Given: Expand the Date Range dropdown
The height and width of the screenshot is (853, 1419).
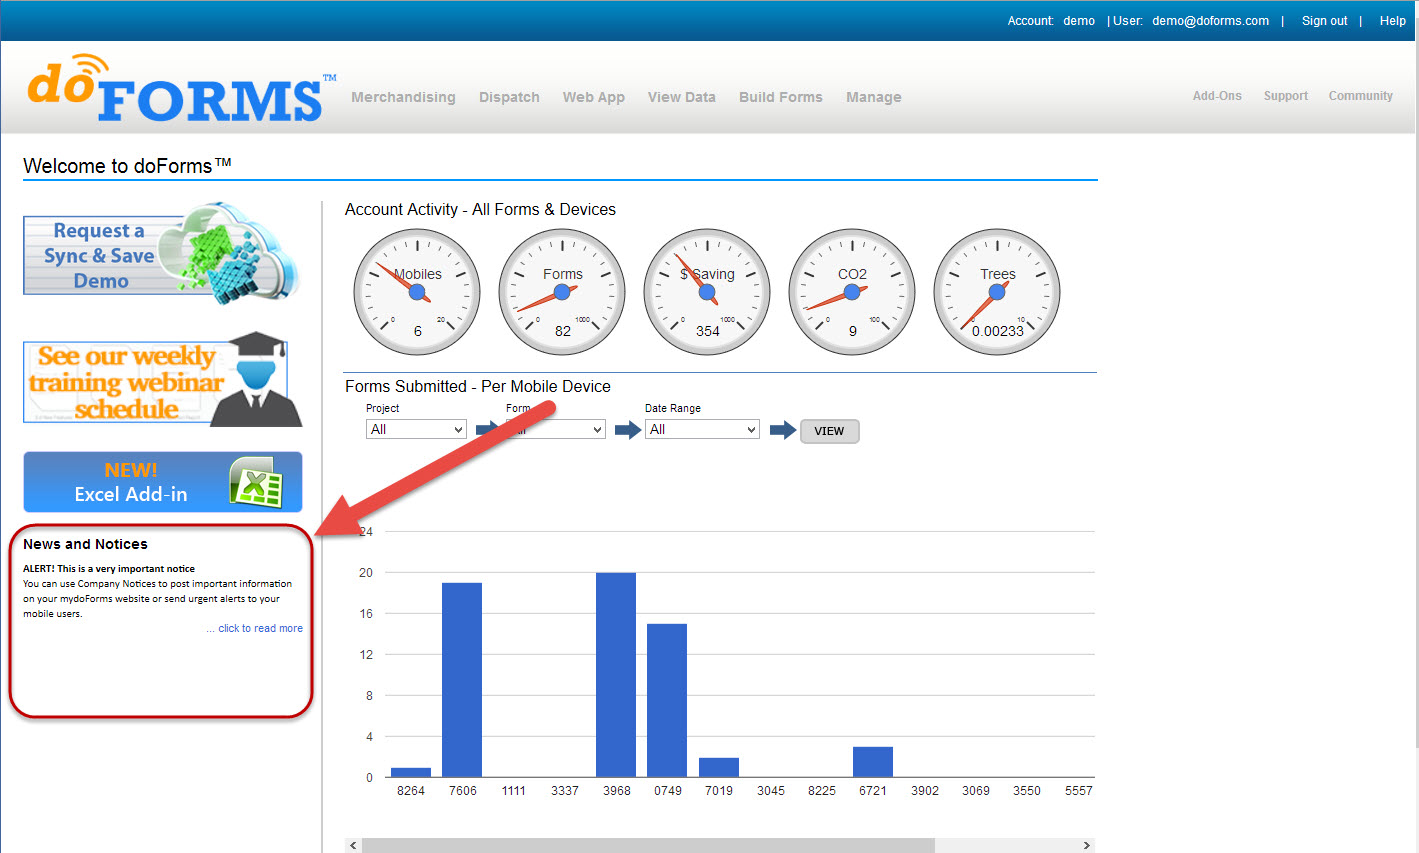Looking at the screenshot, I should pos(702,429).
